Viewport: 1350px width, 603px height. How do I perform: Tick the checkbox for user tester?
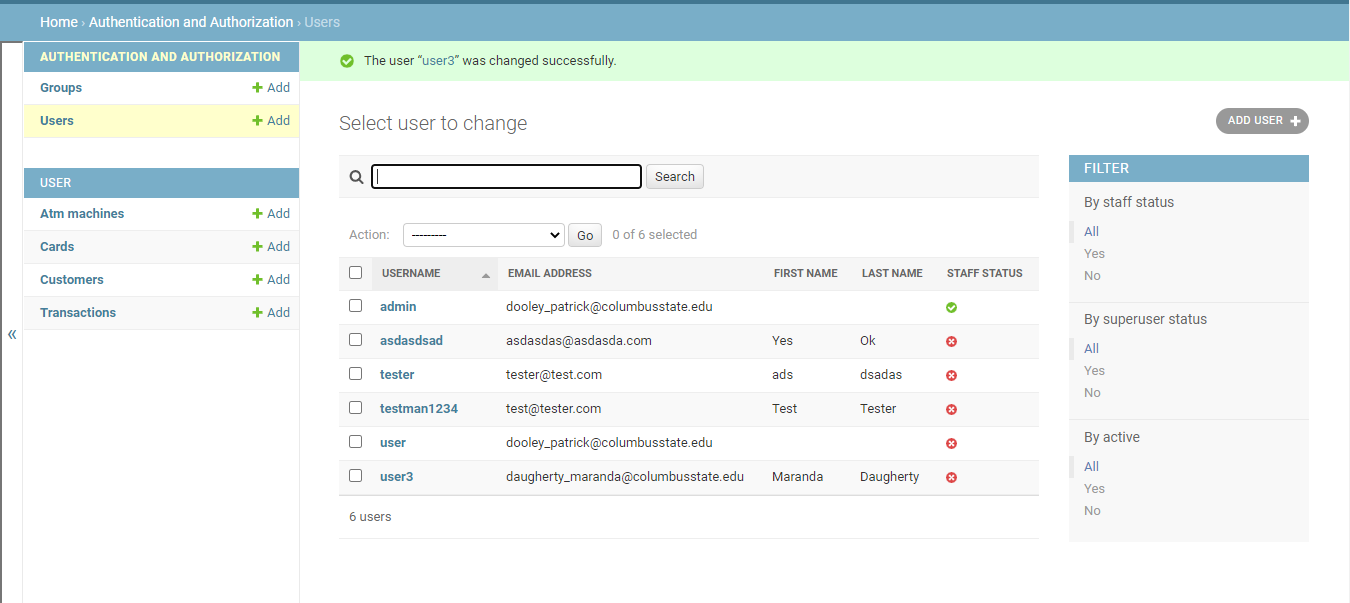(x=355, y=374)
